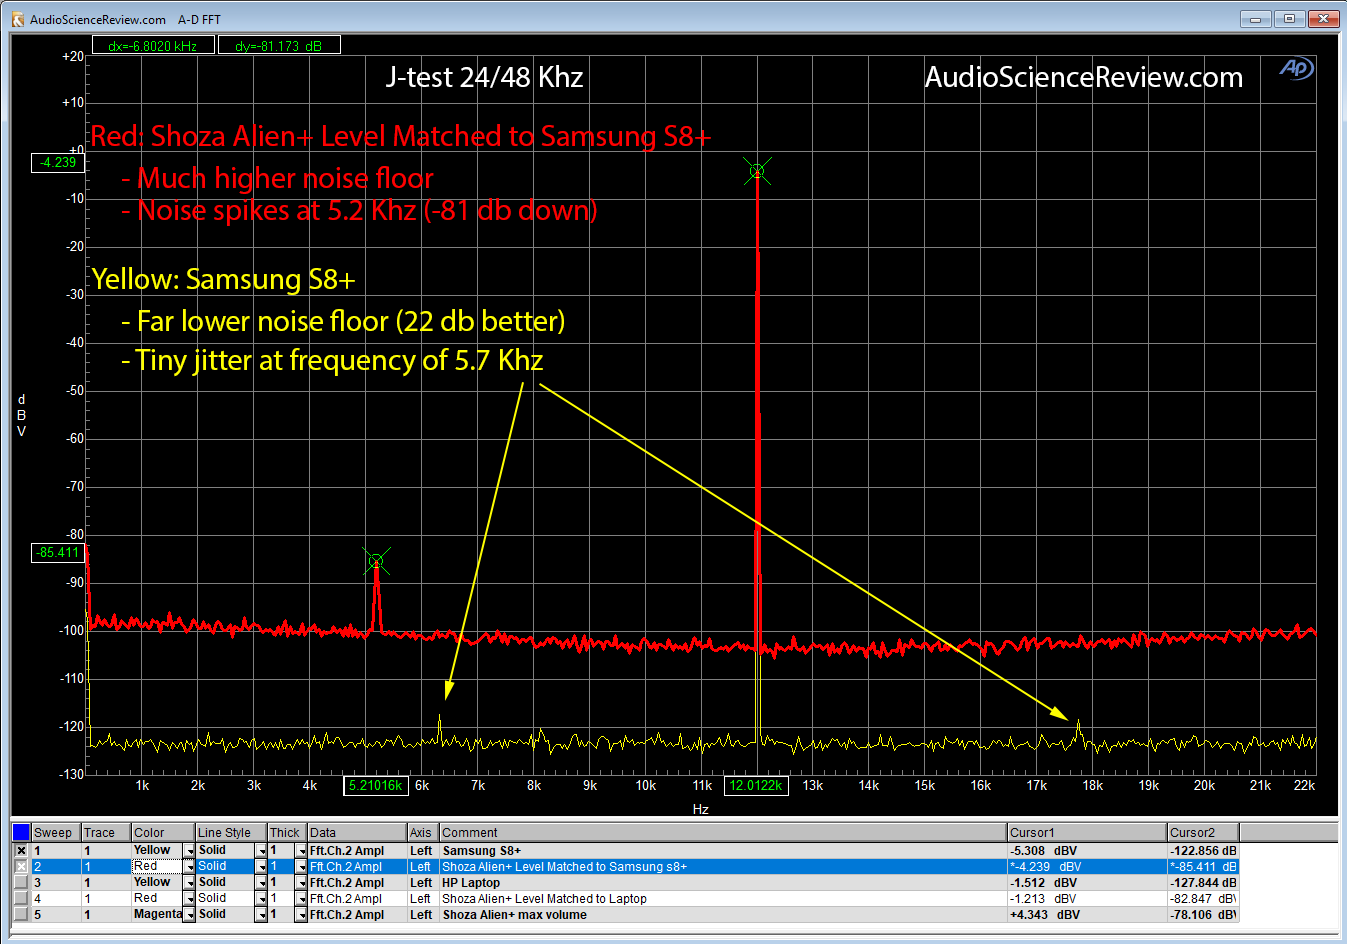Click the A-D FFT window's title bar icon
Image resolution: width=1349 pixels, height=944 pixels.
click(17, 19)
